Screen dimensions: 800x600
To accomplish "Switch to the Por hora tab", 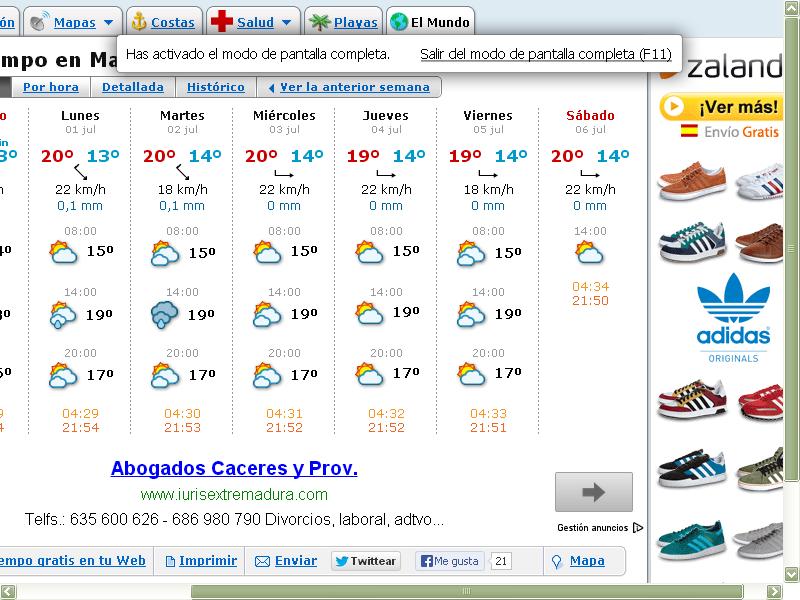I will pyautogui.click(x=50, y=87).
